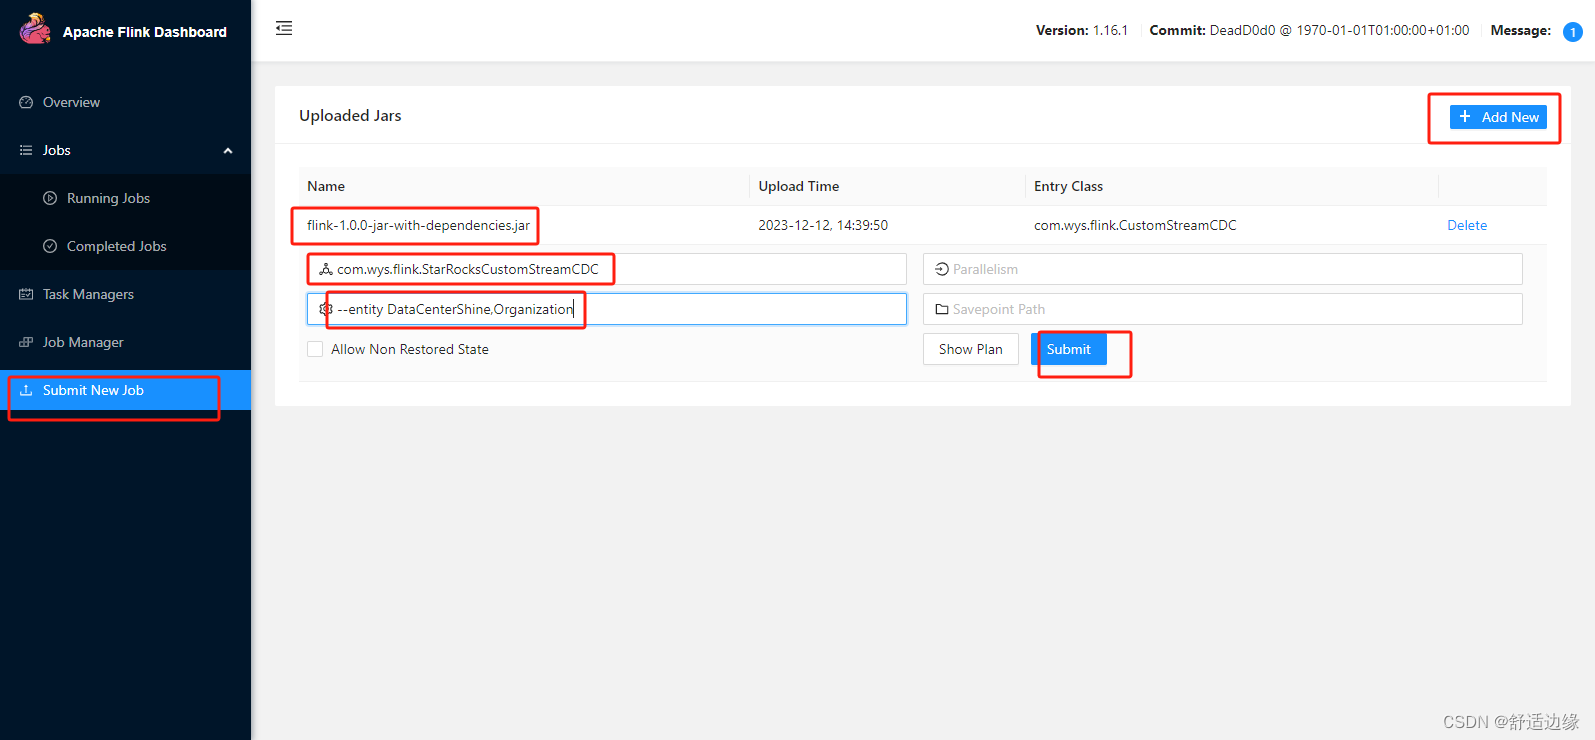Click Show Plan button
The image size is (1595, 740).
point(970,349)
